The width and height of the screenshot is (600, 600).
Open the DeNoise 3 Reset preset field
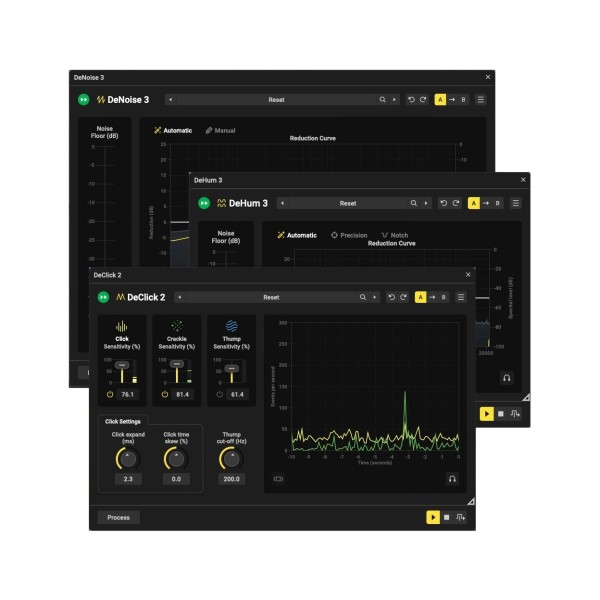point(276,100)
